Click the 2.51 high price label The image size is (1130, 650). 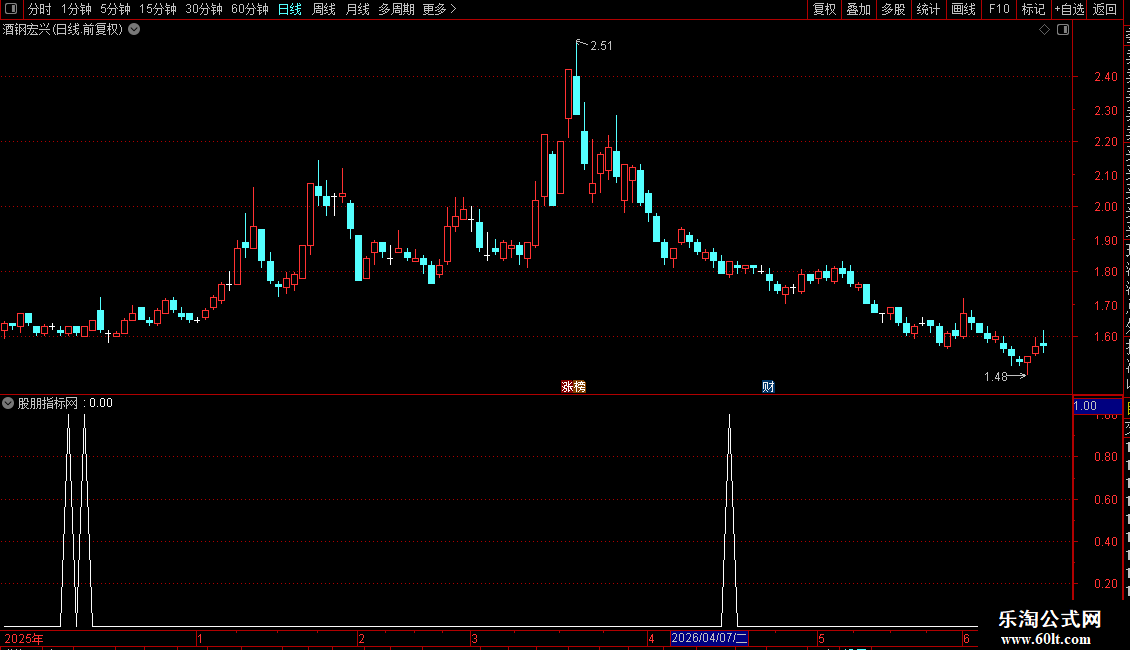[x=601, y=46]
